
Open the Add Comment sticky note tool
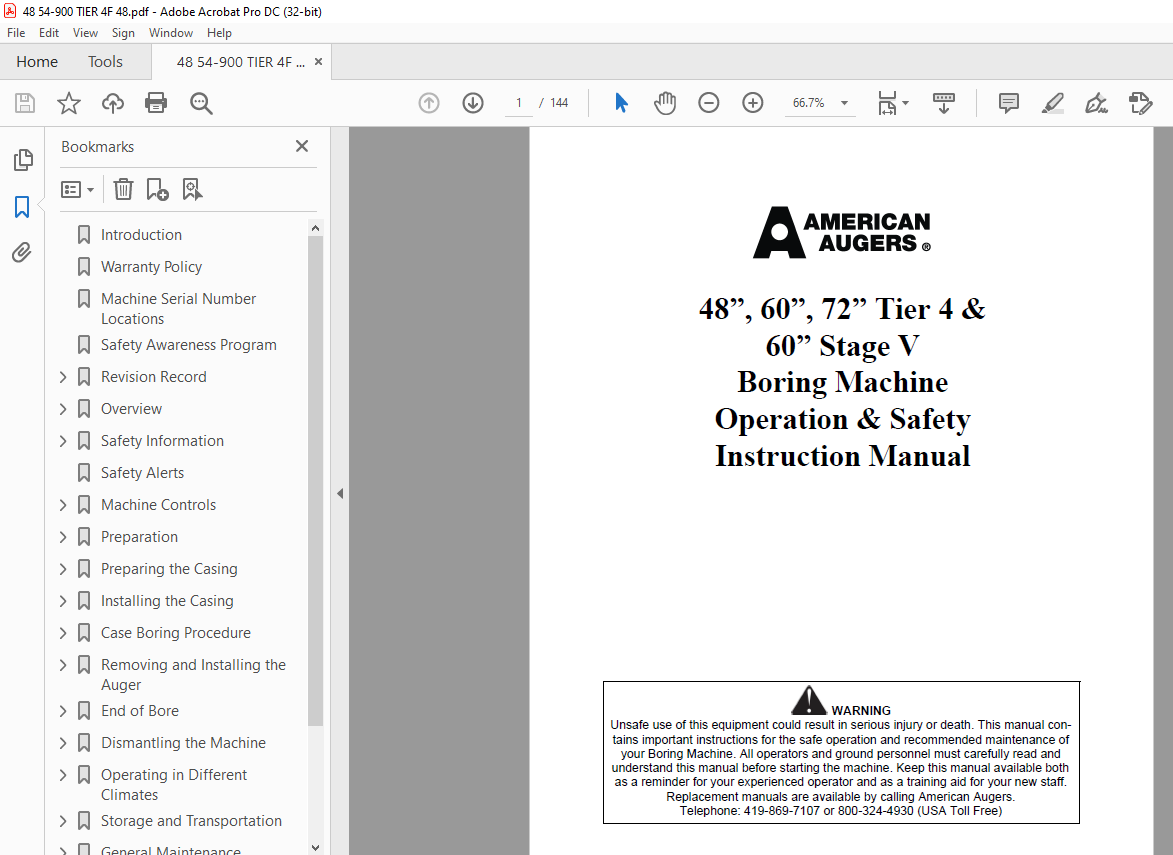point(1009,103)
